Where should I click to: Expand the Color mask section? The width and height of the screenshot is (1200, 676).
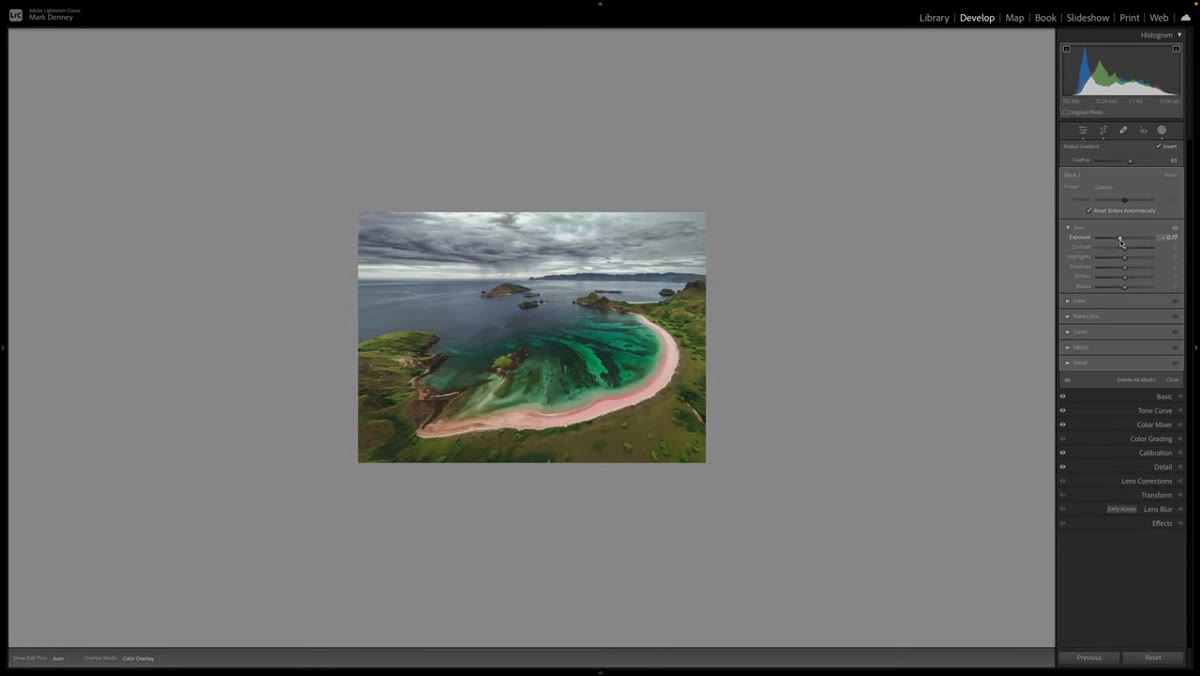click(x=1068, y=301)
